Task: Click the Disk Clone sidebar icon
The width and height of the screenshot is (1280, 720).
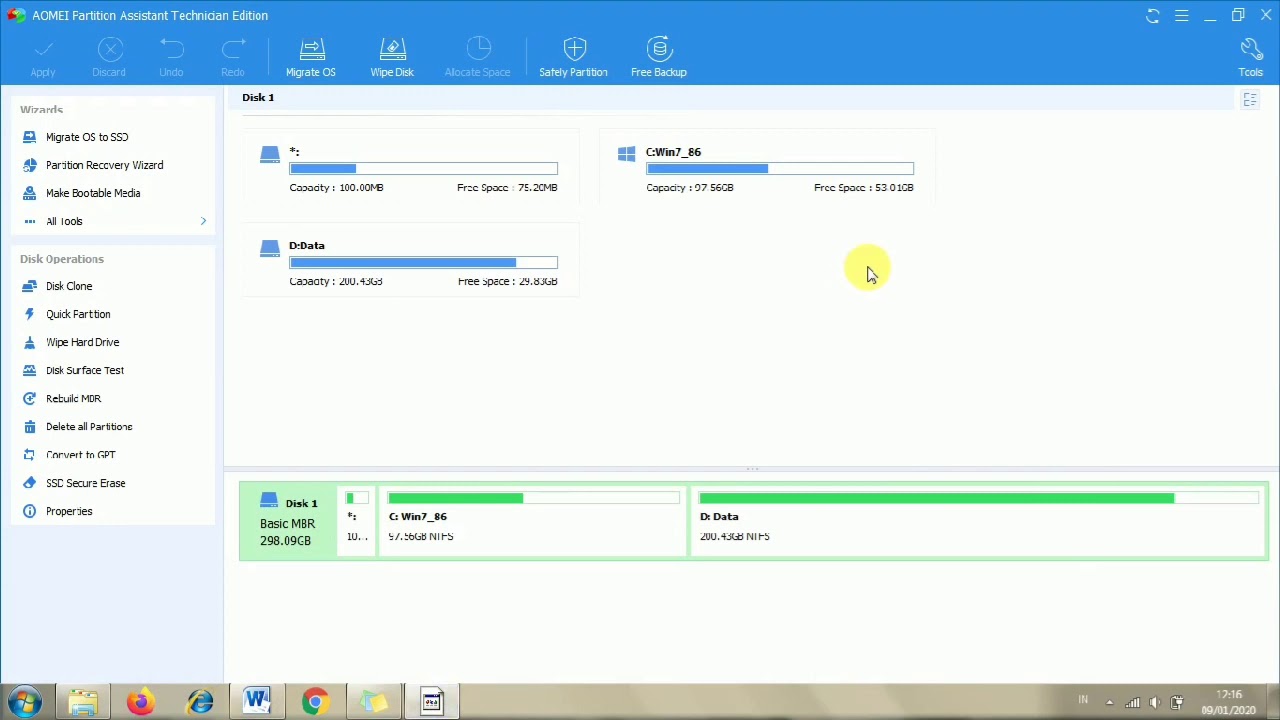Action: (29, 286)
